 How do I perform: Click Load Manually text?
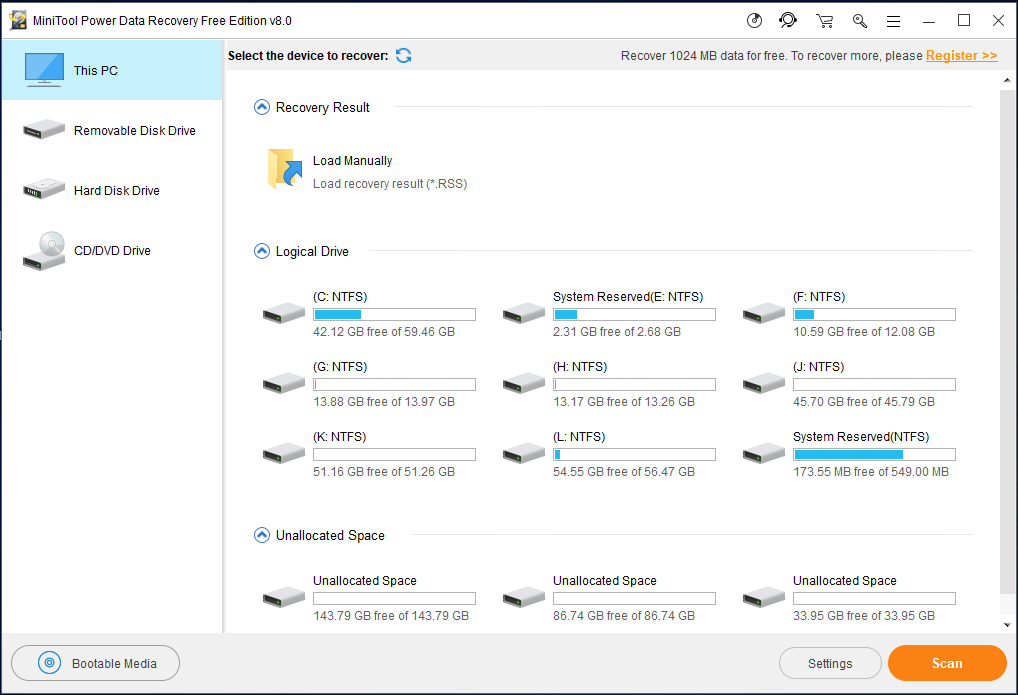[x=353, y=160]
